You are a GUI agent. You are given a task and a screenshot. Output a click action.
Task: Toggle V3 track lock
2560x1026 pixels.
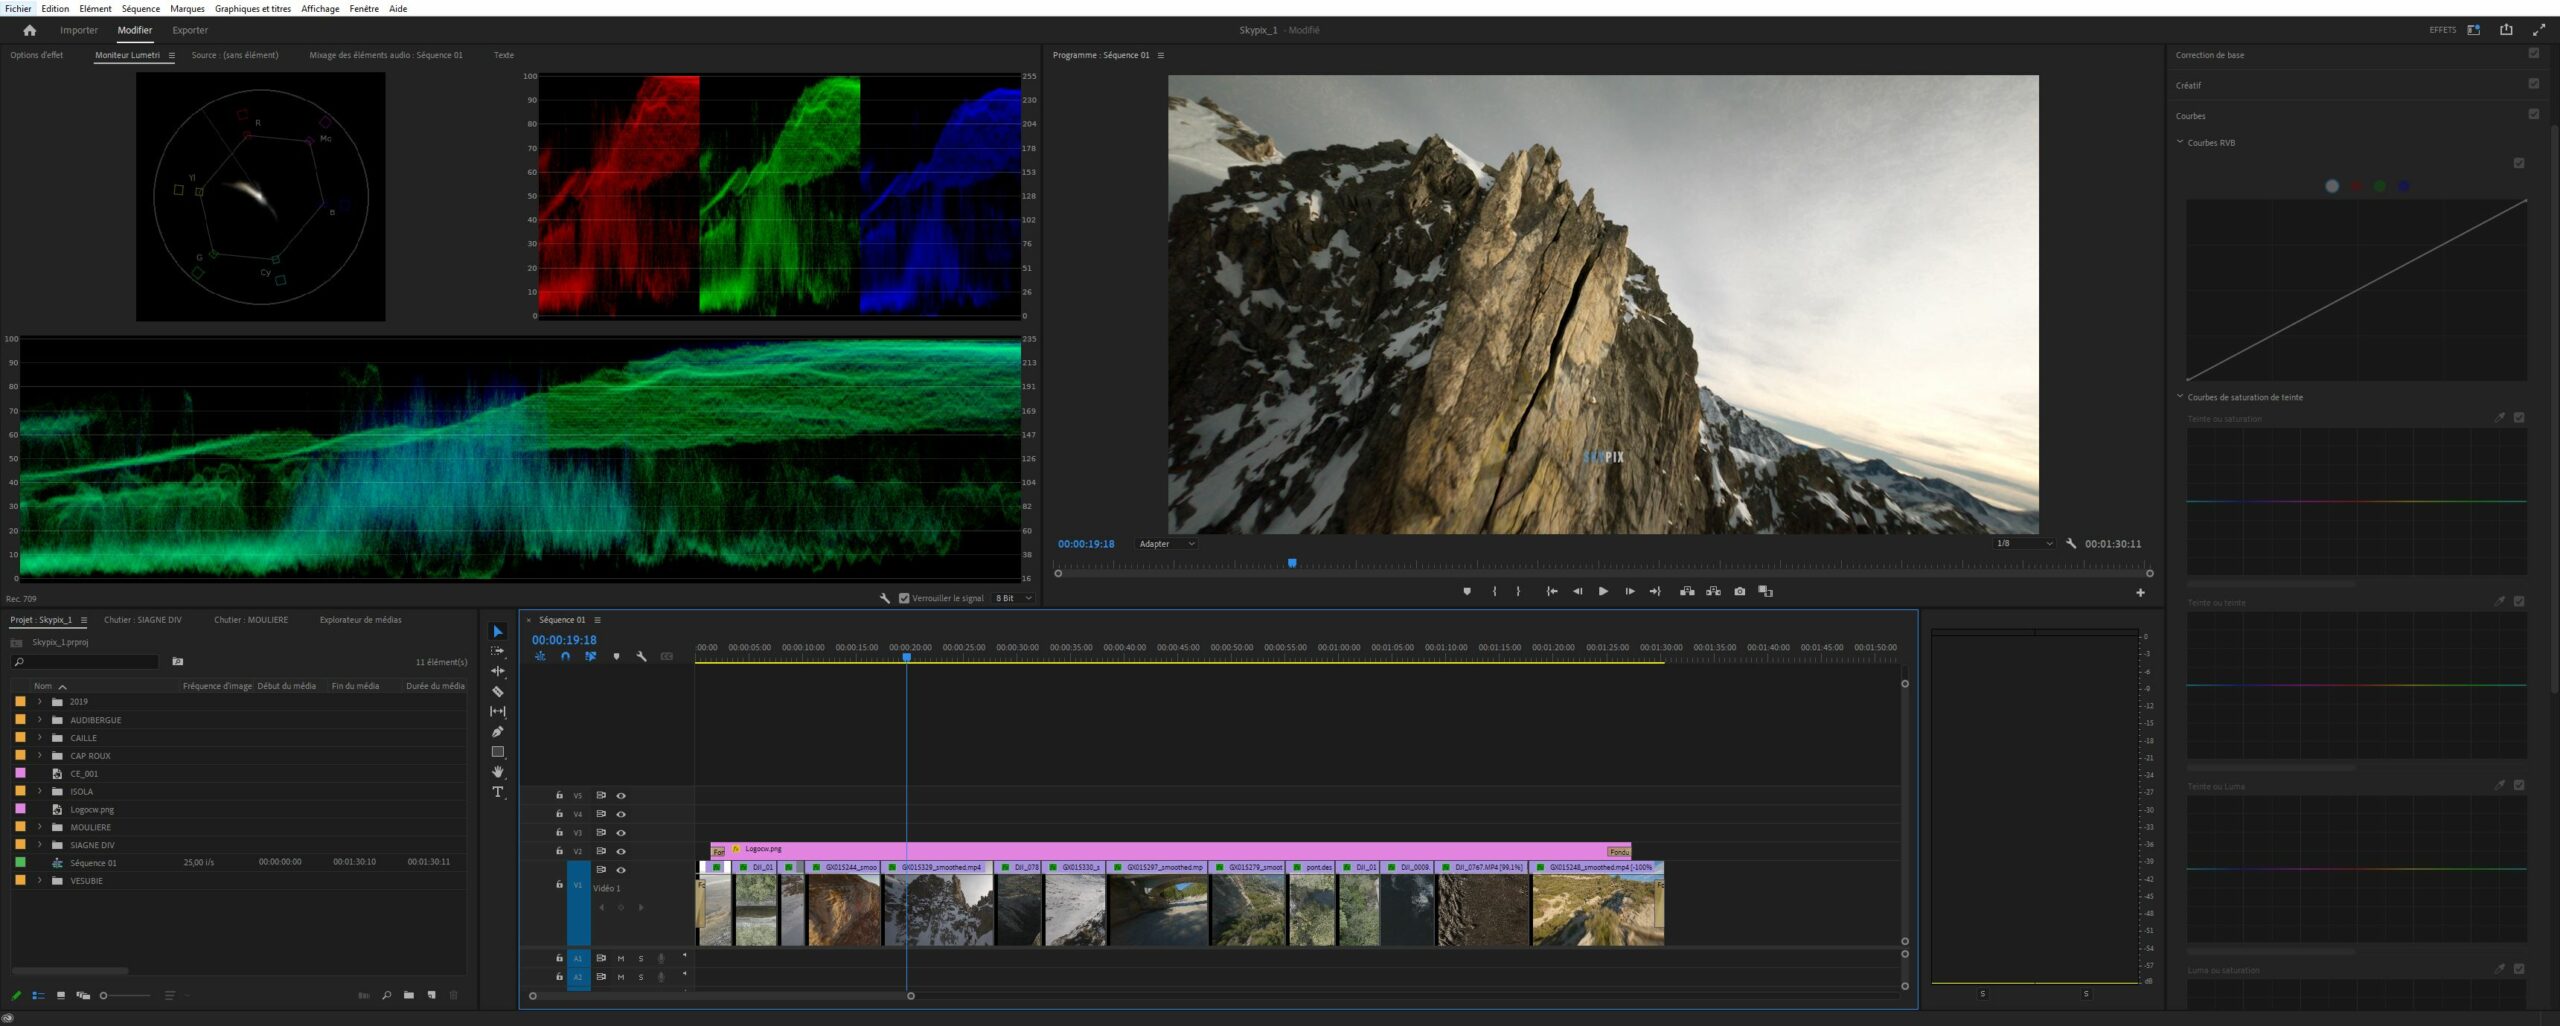559,832
